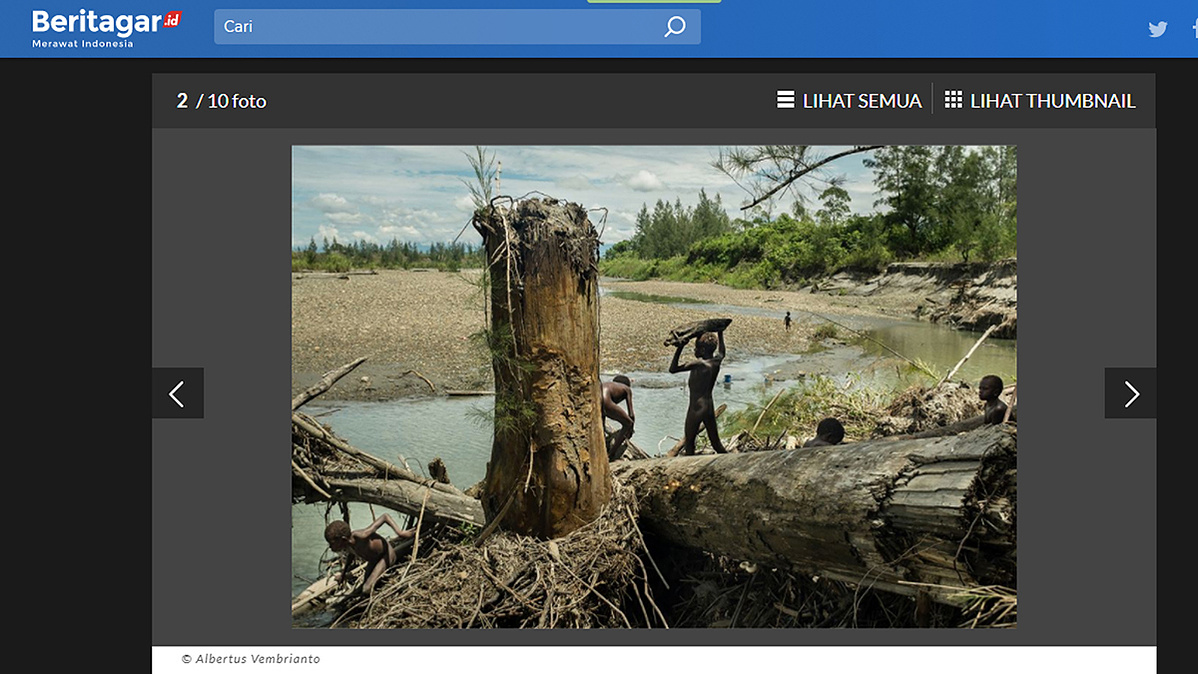
Task: Click the Beritagar.id logo
Action: [105, 28]
